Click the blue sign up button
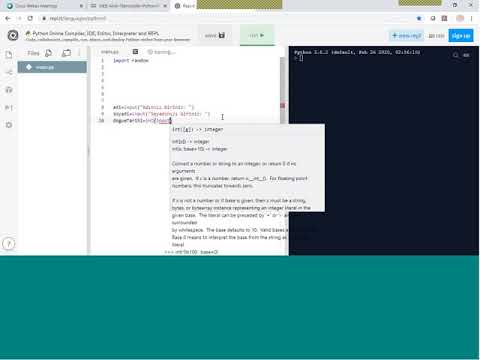The height and width of the screenshot is (360, 480). 461,36
